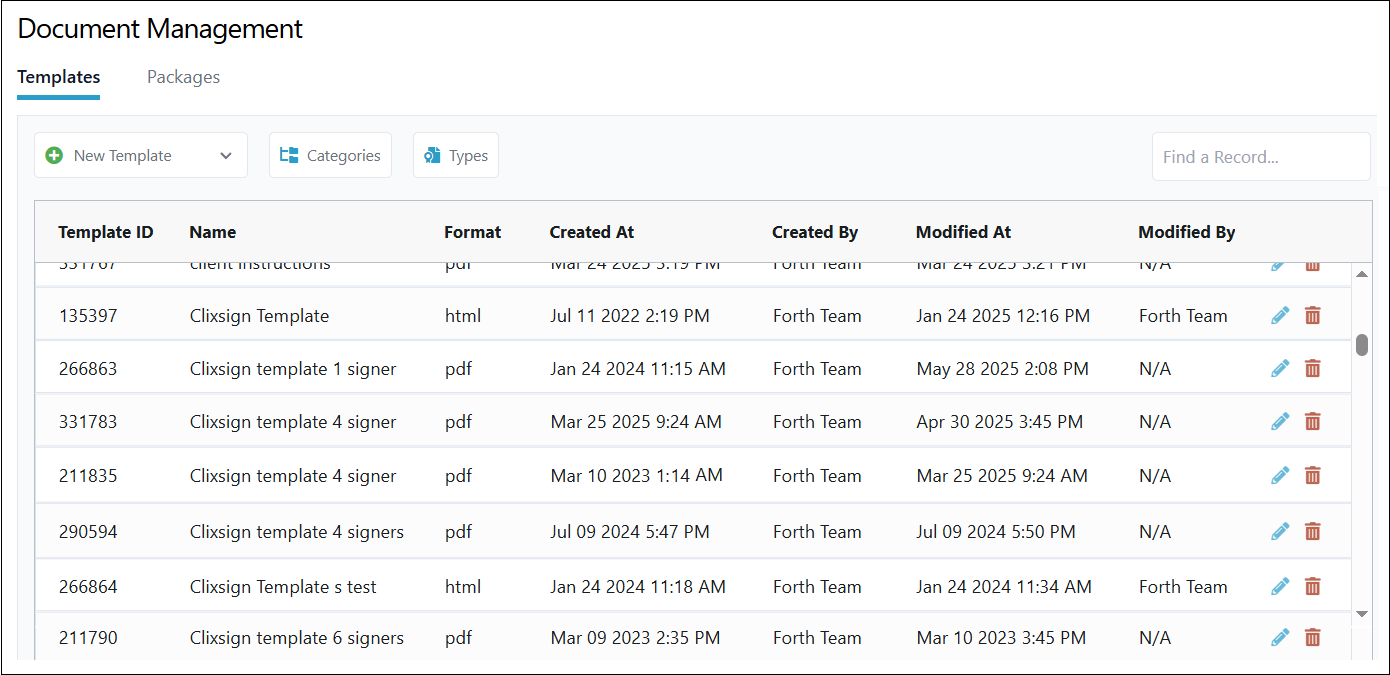Click the green plus New Template icon
The image size is (1390, 675).
pyautogui.click(x=55, y=156)
